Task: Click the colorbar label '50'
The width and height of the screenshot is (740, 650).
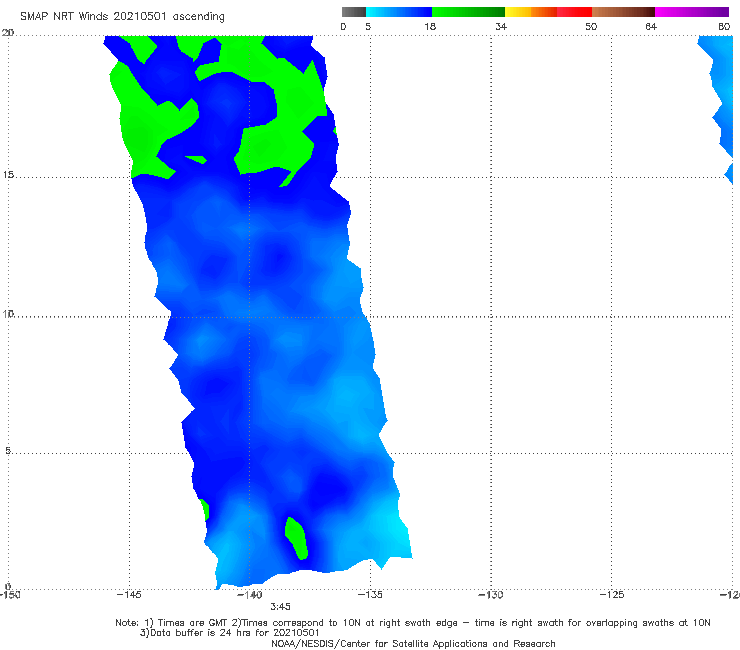Action: coord(591,26)
